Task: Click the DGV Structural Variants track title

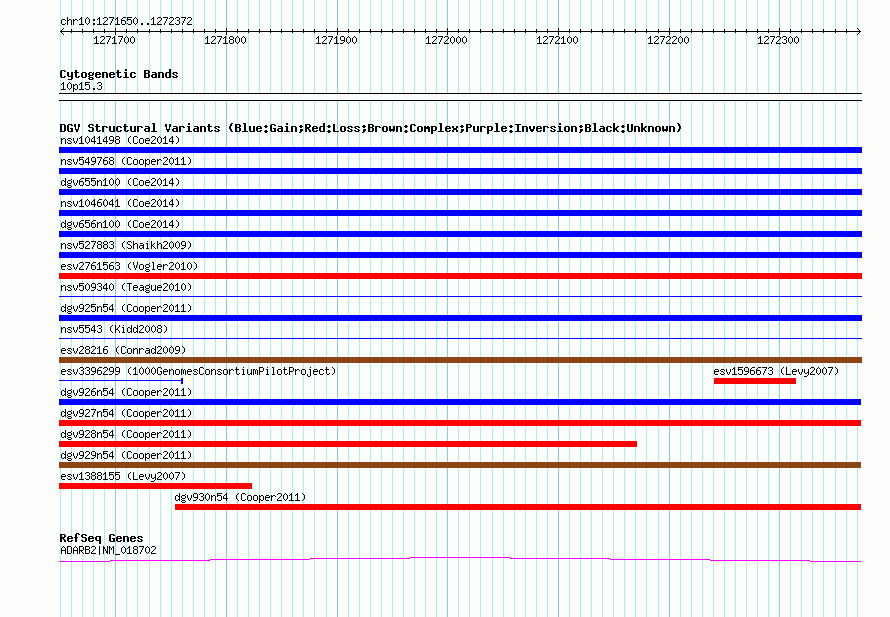Action: 371,128
